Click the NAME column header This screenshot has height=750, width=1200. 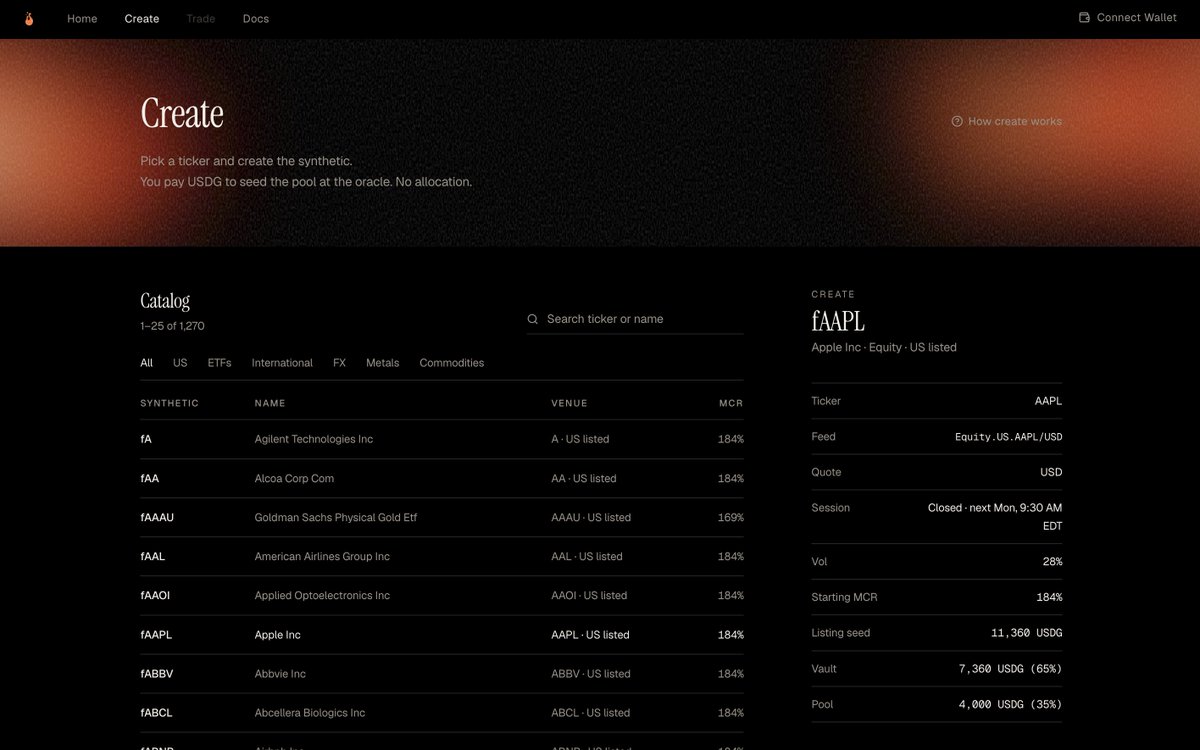270,403
